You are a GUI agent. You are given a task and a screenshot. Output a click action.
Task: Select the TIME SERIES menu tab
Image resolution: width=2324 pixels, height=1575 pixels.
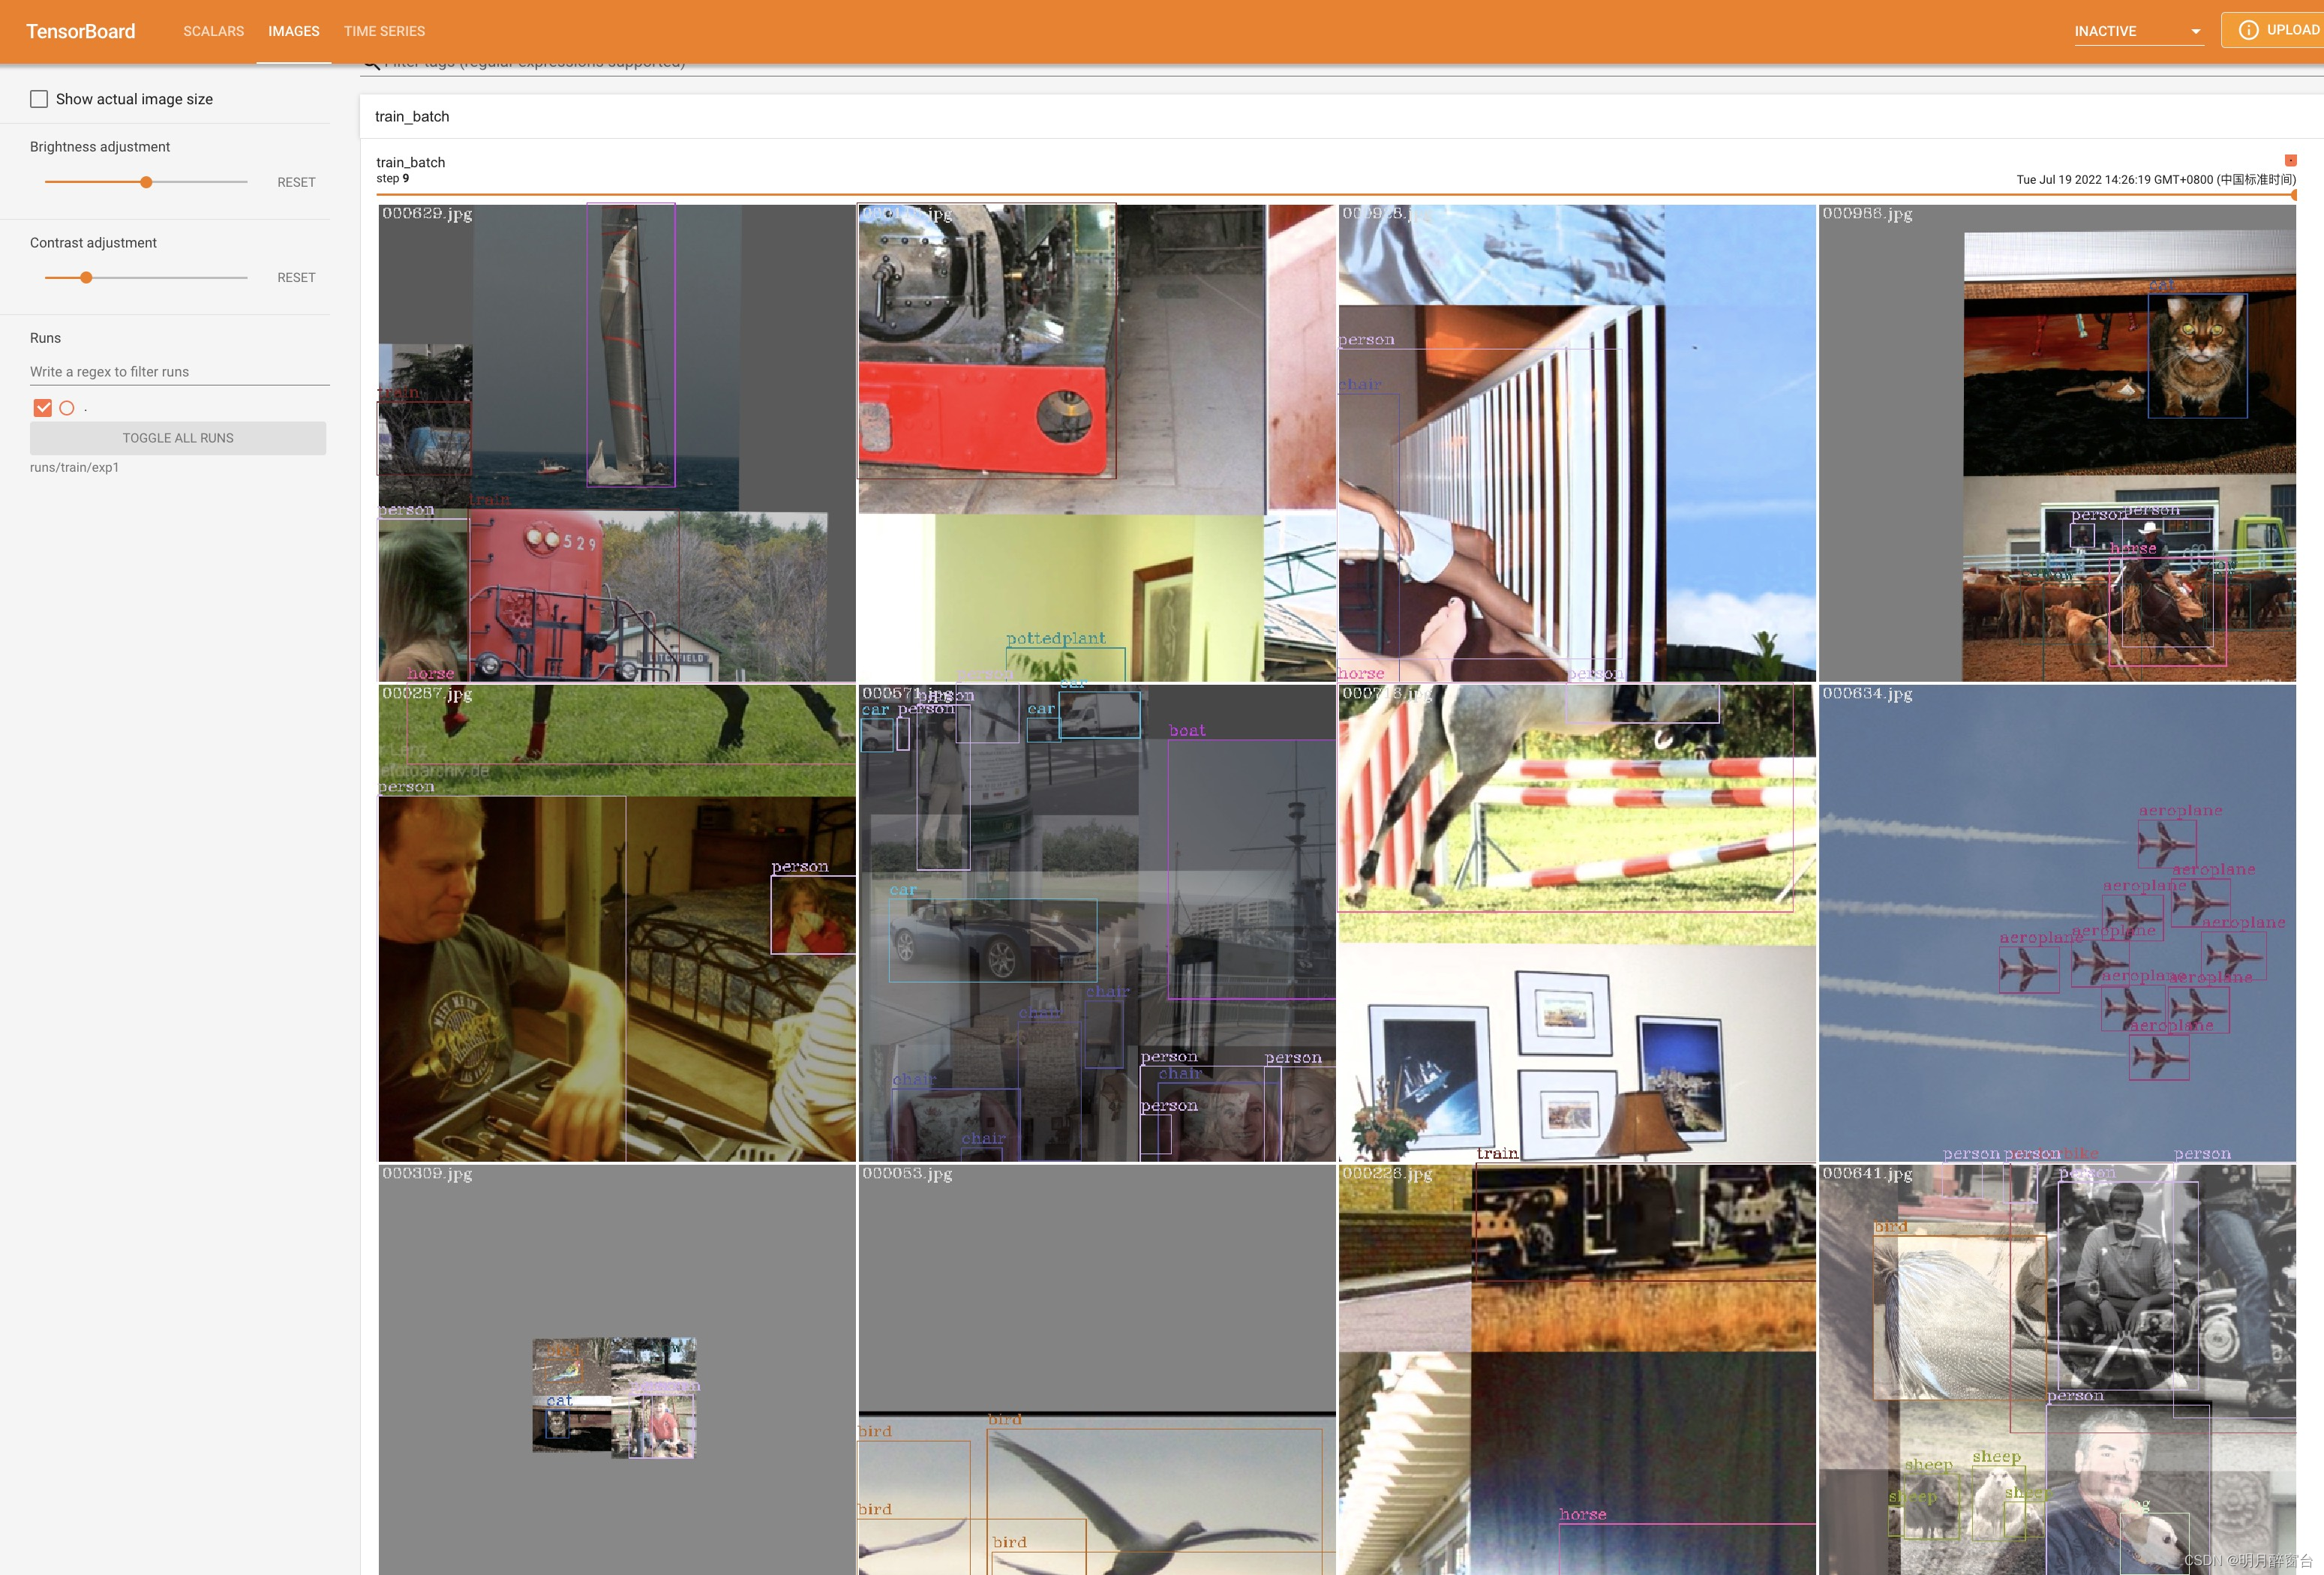pyautogui.click(x=383, y=30)
